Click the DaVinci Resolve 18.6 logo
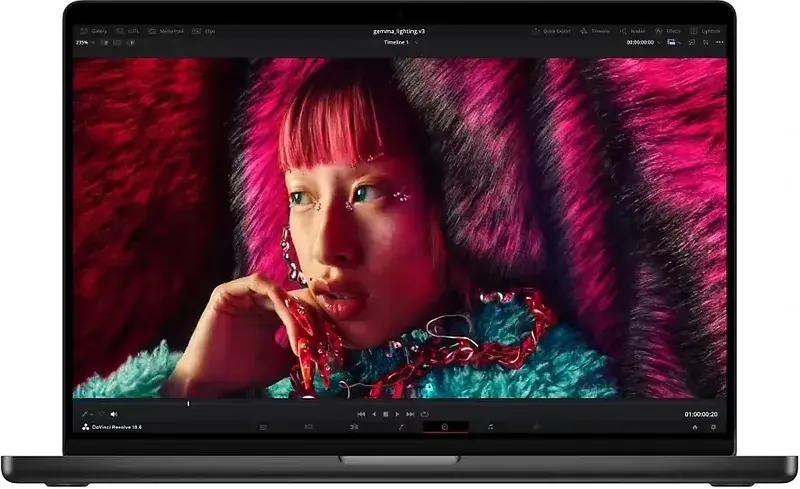The image size is (800, 489). [x=112, y=427]
